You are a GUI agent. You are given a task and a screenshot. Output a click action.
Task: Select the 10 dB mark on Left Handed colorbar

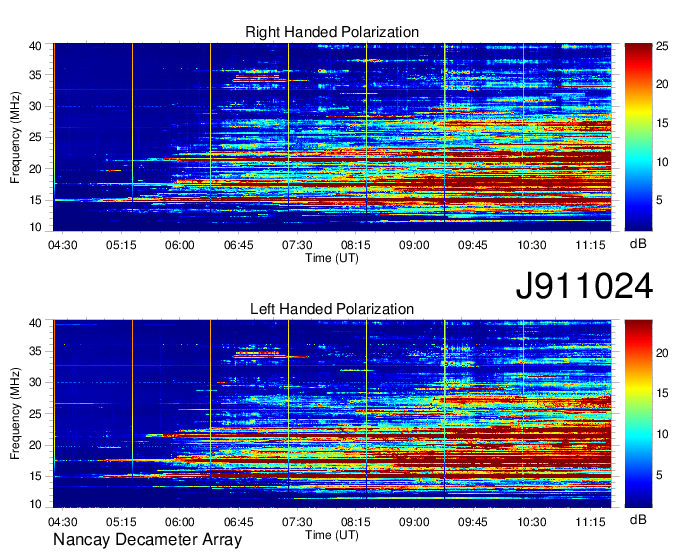pyautogui.click(x=662, y=434)
